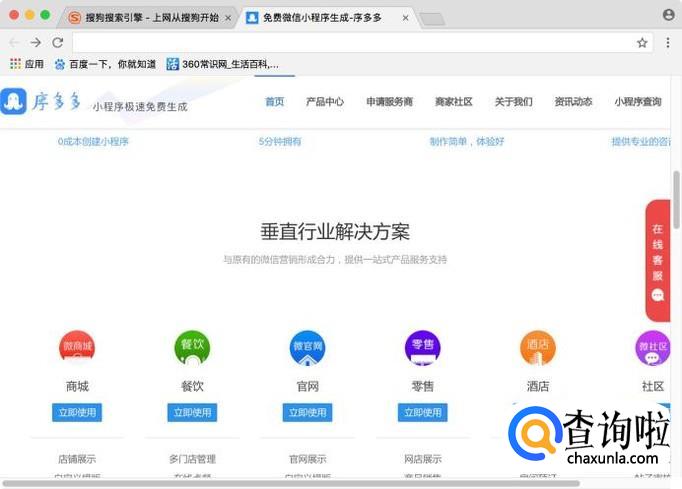Click the green 餐饮 icon
The height and width of the screenshot is (489, 682).
pos(192,348)
